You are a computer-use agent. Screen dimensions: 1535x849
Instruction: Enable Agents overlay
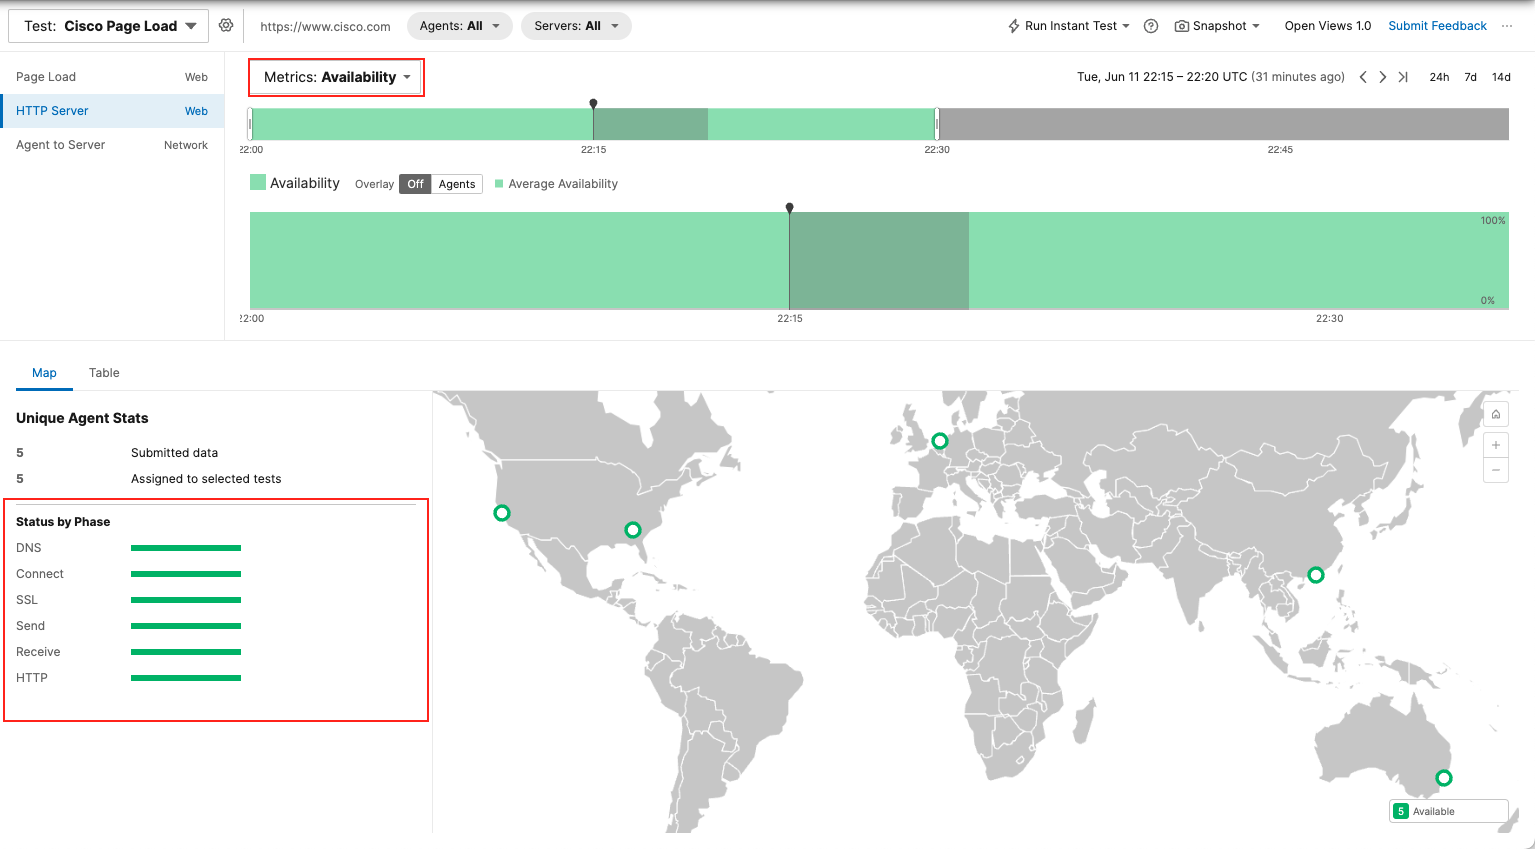click(x=457, y=184)
